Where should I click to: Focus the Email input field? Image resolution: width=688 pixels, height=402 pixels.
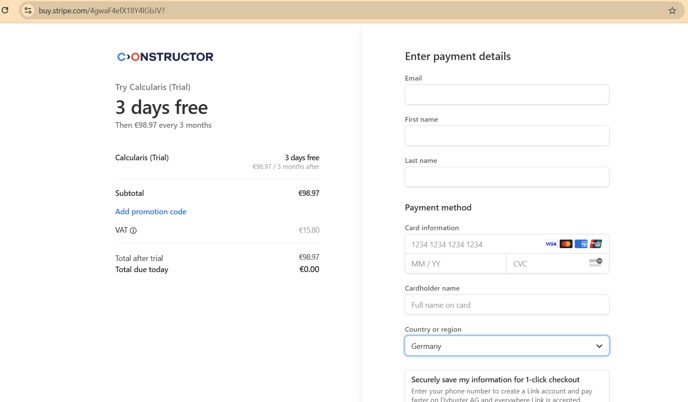pyautogui.click(x=507, y=94)
